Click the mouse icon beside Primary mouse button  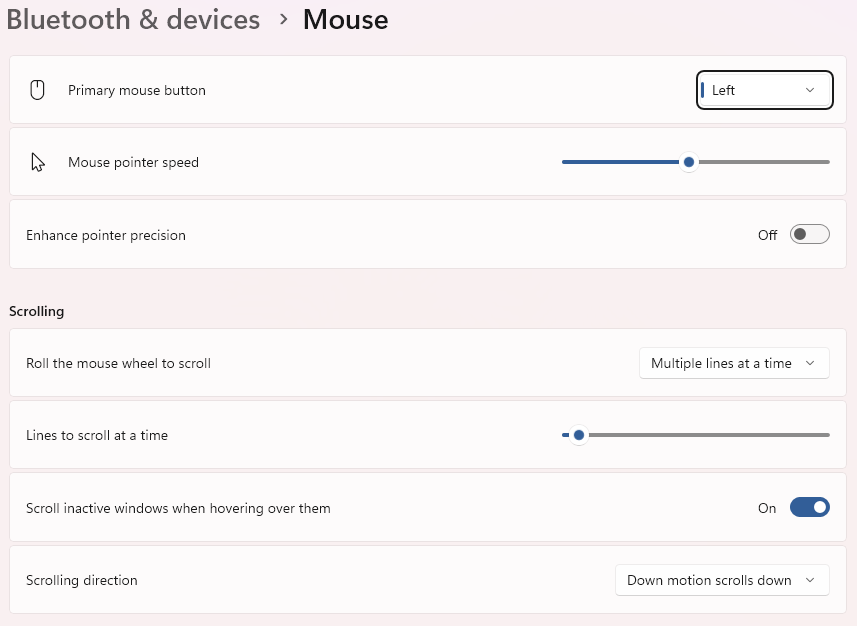pyautogui.click(x=37, y=90)
